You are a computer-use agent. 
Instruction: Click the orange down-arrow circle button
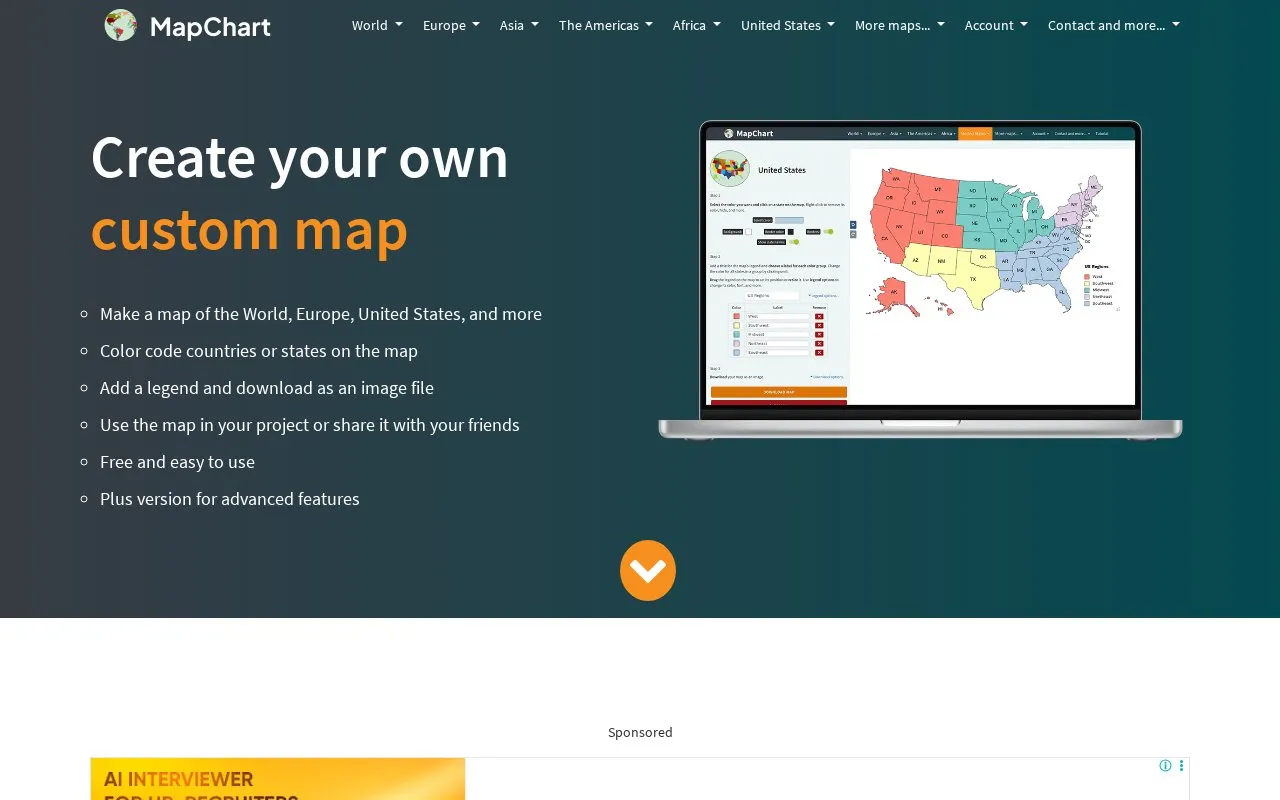[x=648, y=570]
